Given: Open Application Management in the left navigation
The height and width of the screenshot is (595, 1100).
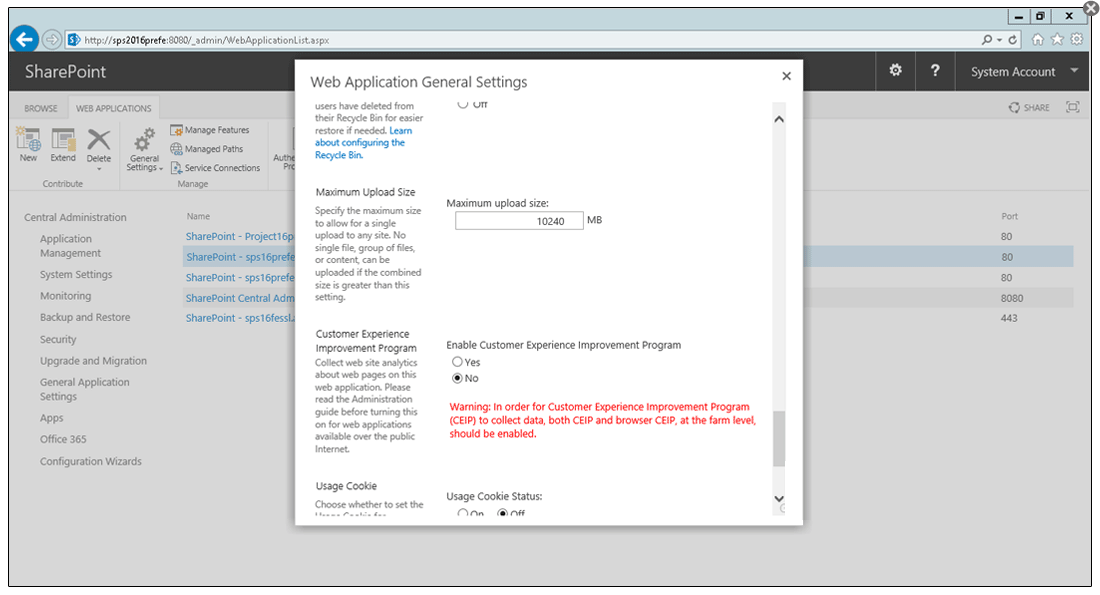Looking at the screenshot, I should point(70,246).
